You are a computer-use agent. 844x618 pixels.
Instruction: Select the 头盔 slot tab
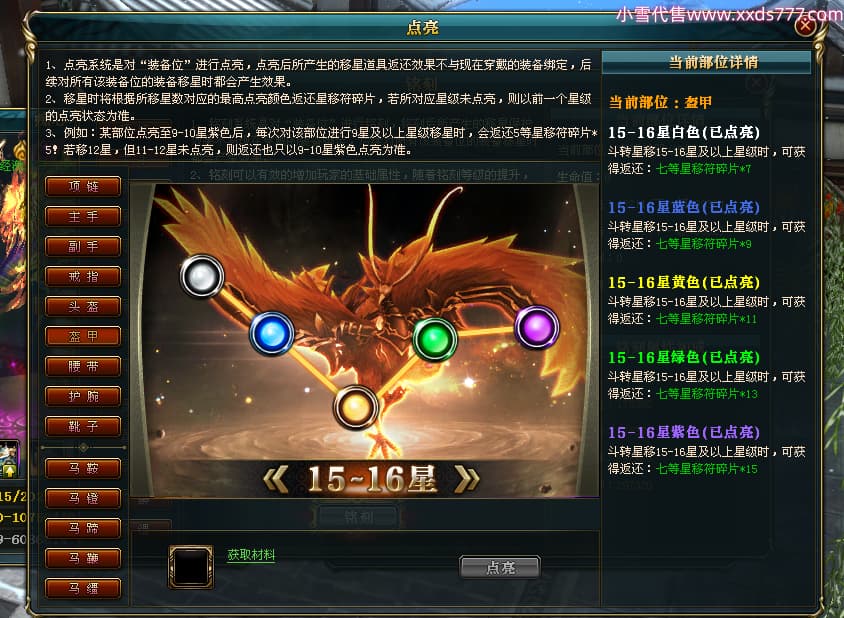(83, 307)
